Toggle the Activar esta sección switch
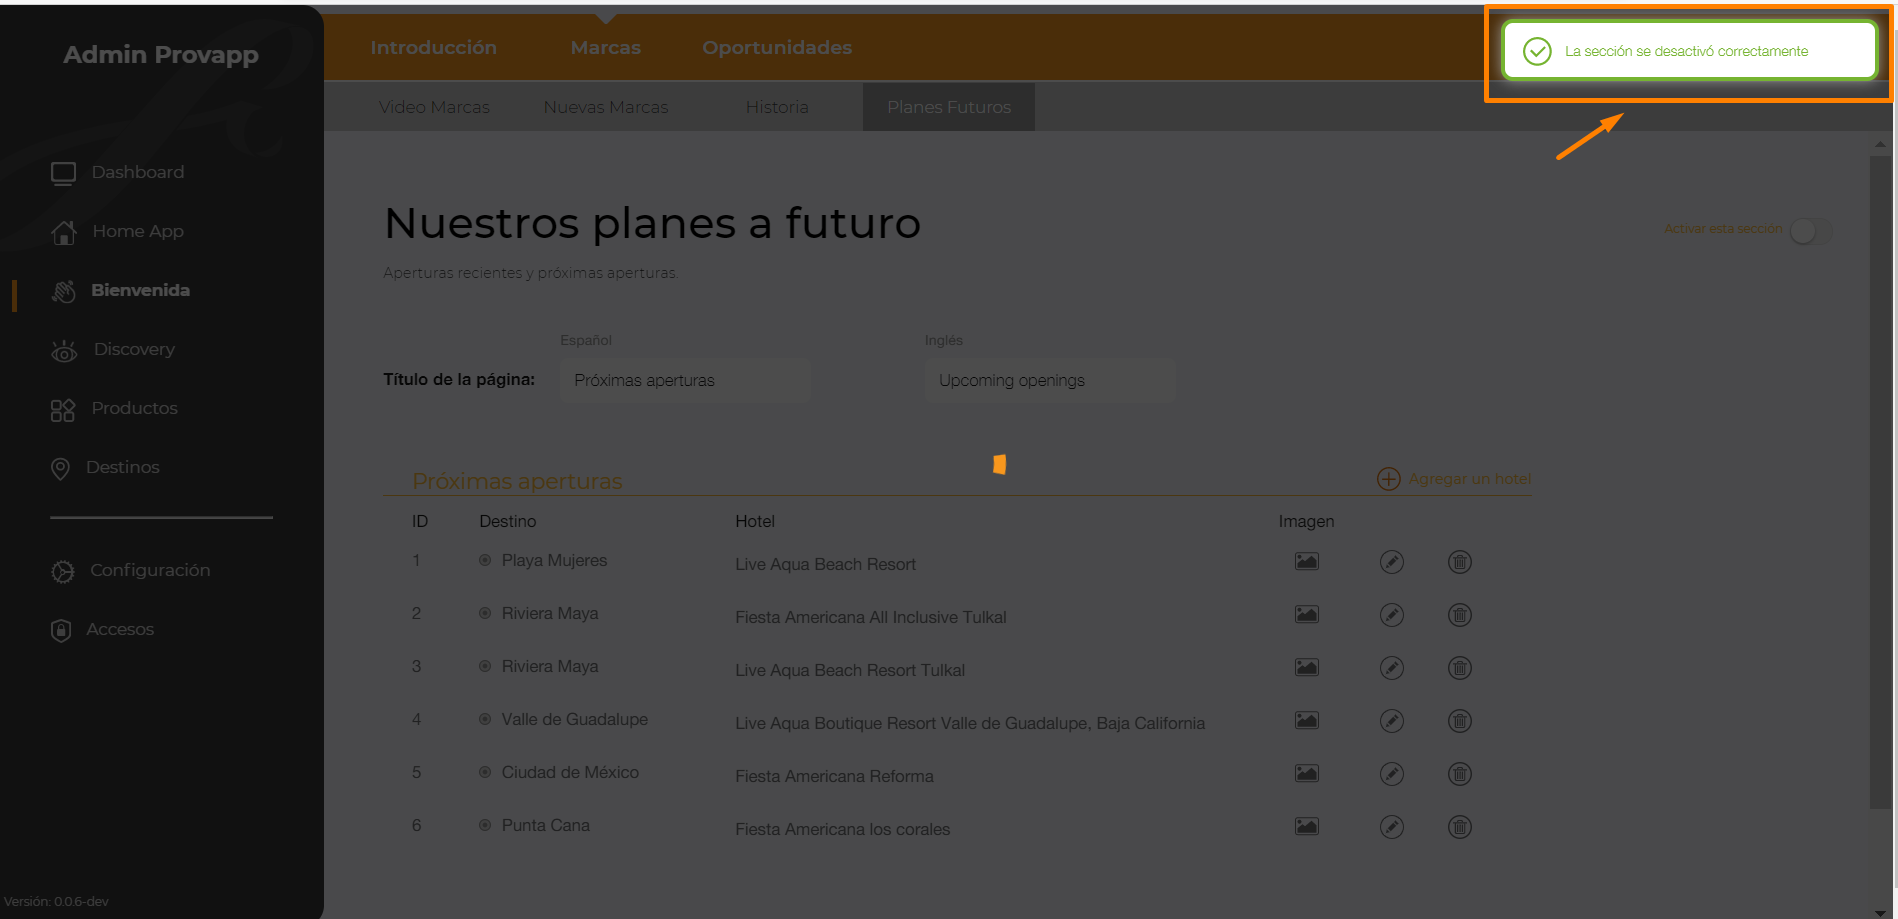The width and height of the screenshot is (1898, 919). (1811, 231)
